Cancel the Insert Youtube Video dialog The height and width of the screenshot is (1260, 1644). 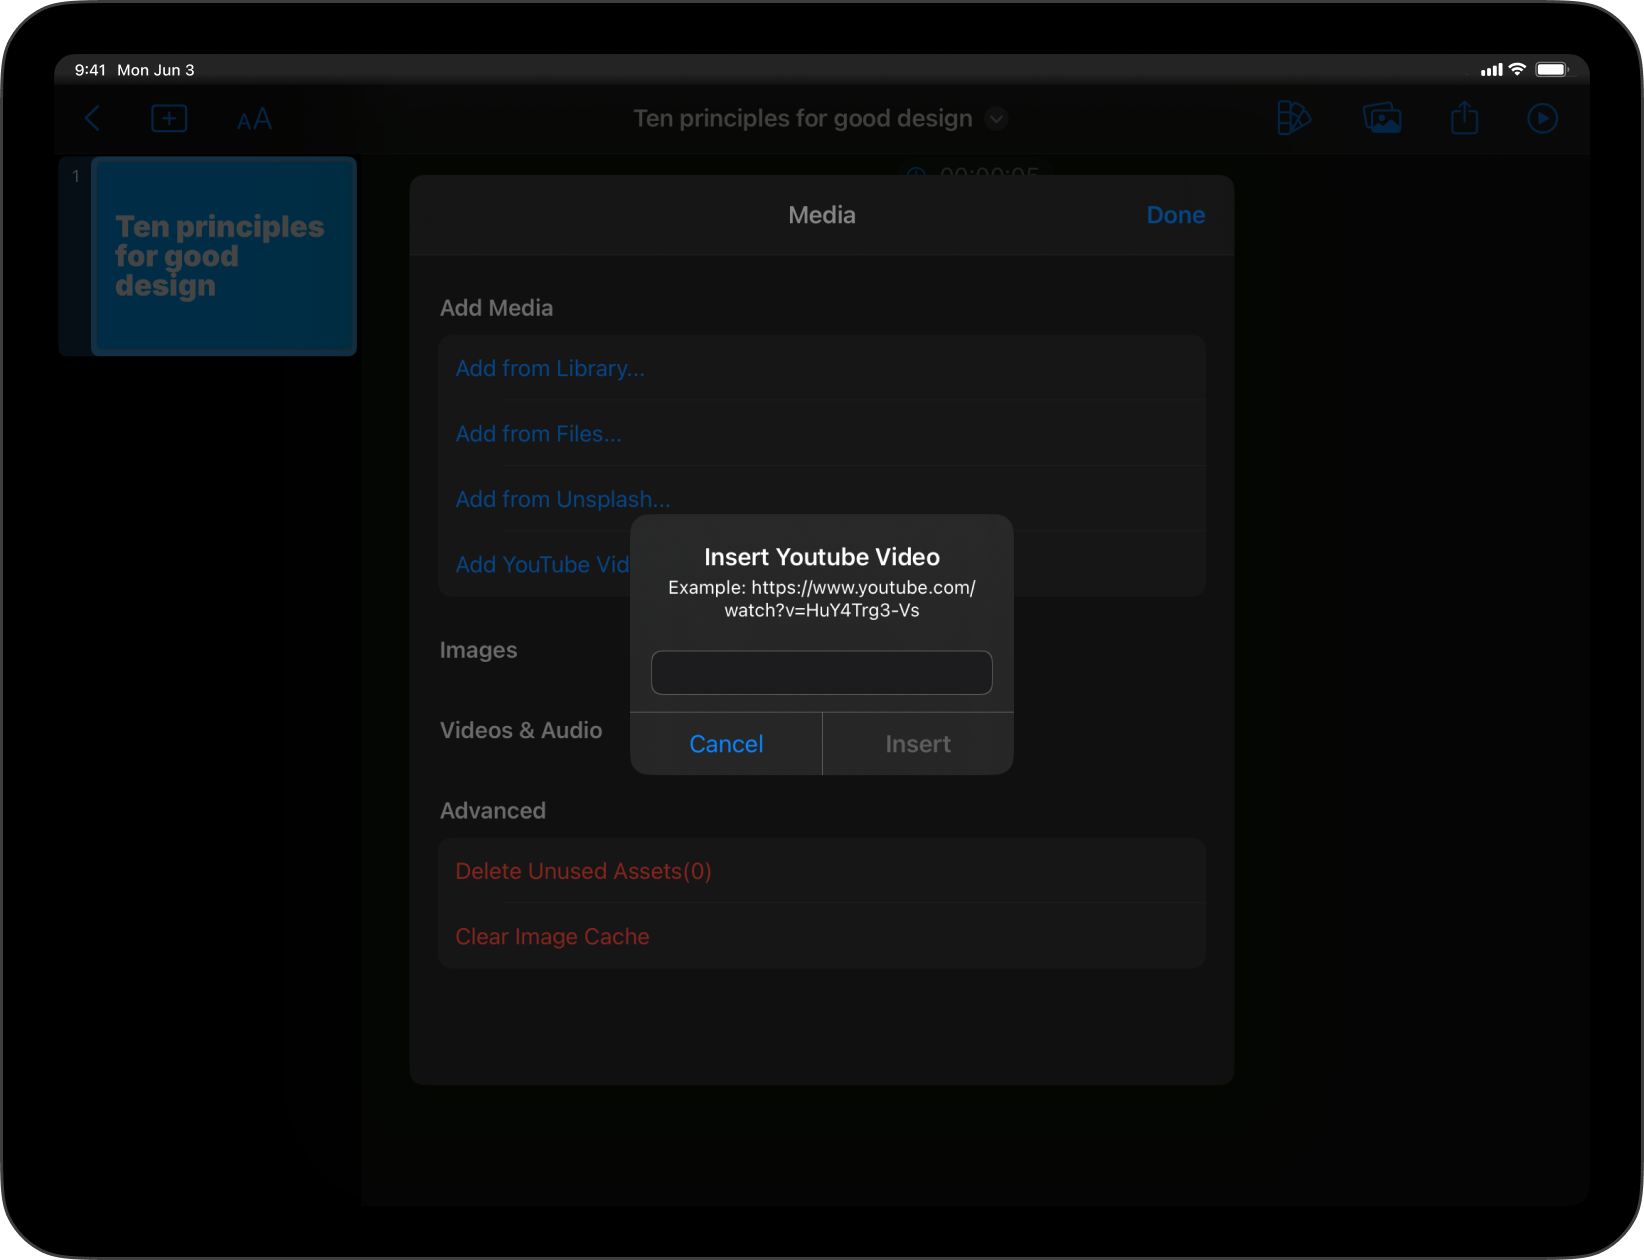tap(726, 744)
